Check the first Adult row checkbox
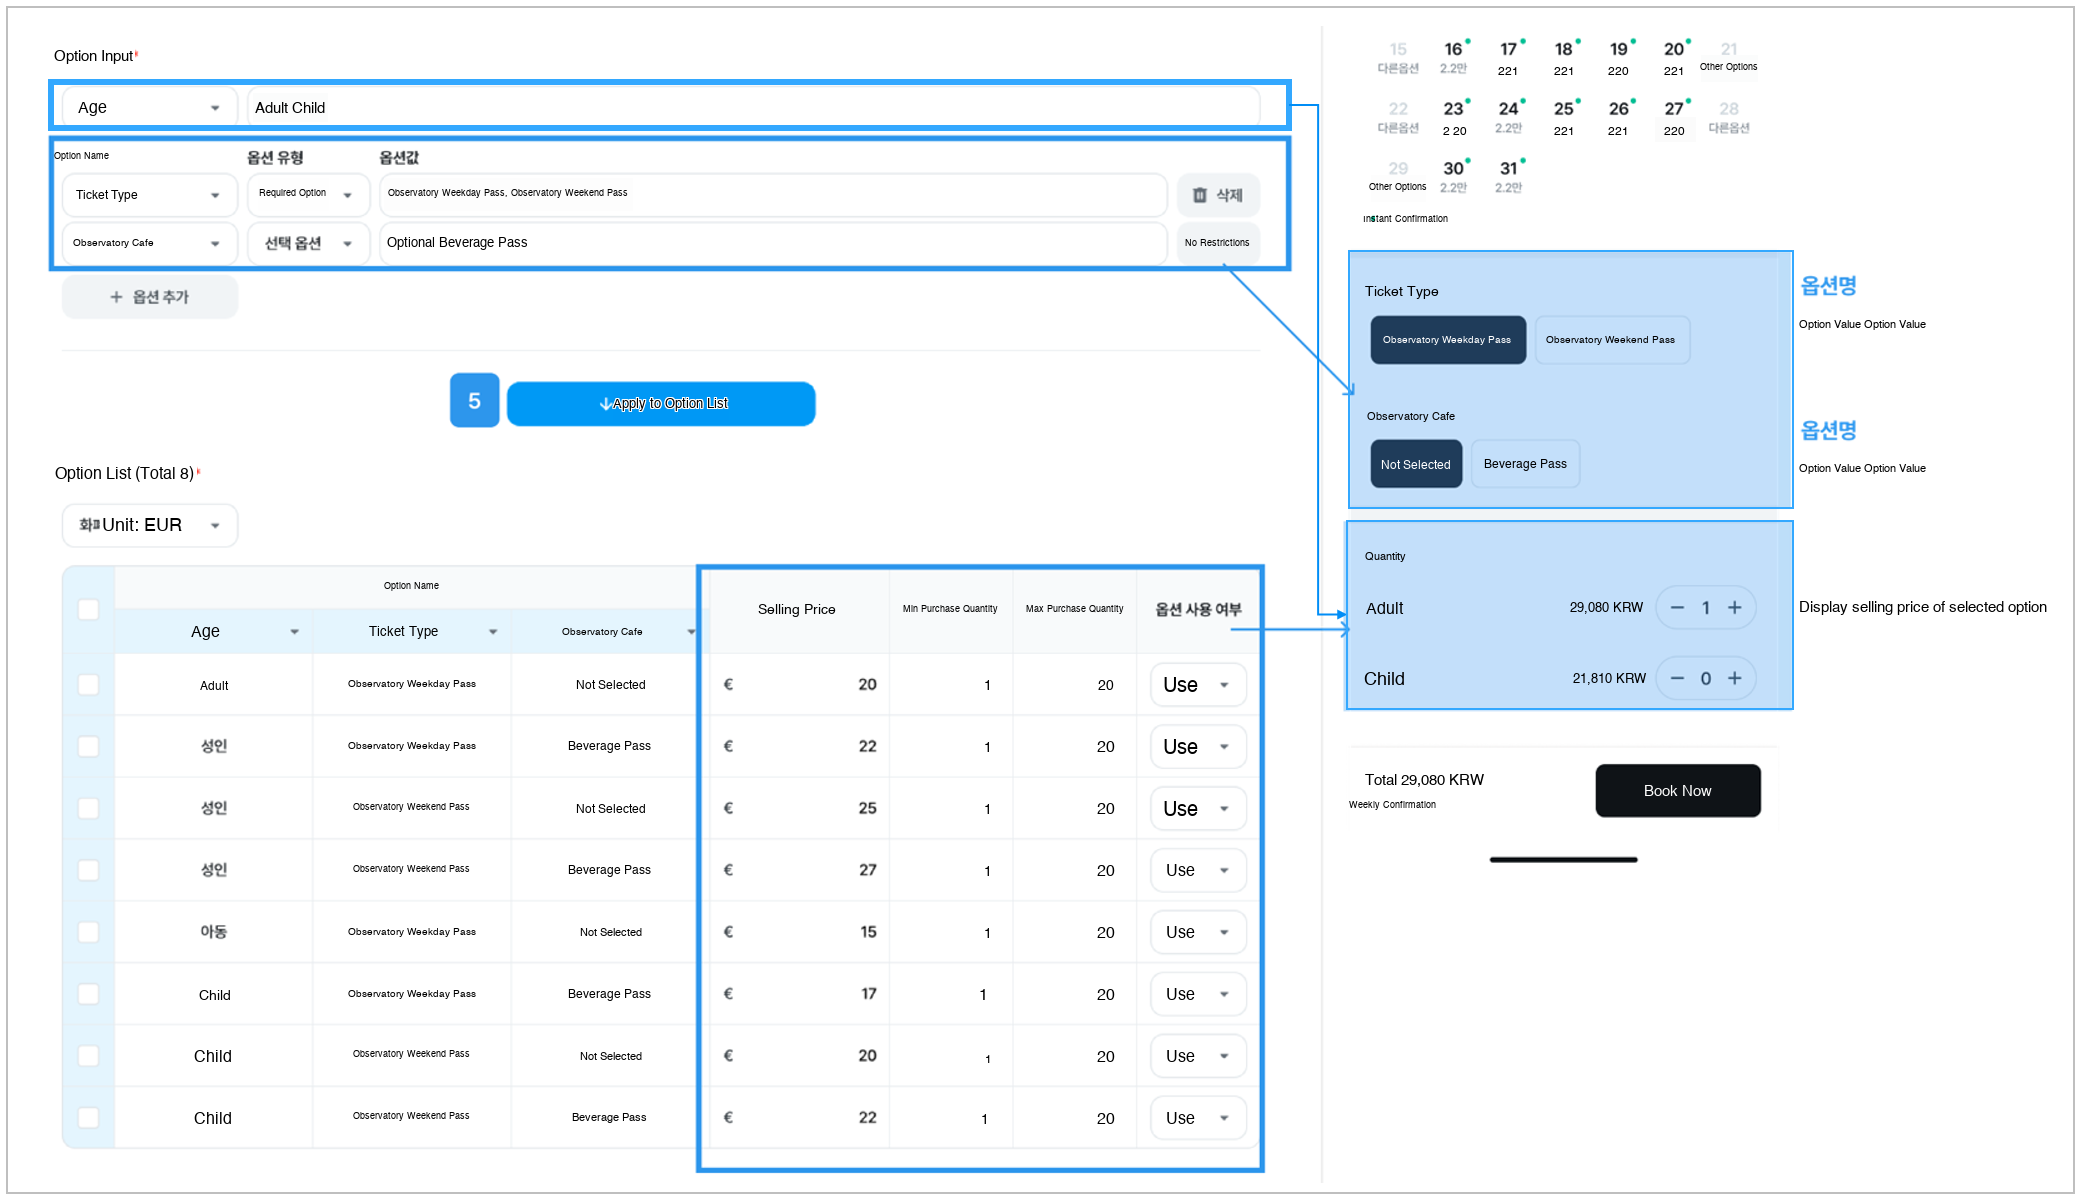The height and width of the screenshot is (1200, 2080). pyautogui.click(x=88, y=685)
